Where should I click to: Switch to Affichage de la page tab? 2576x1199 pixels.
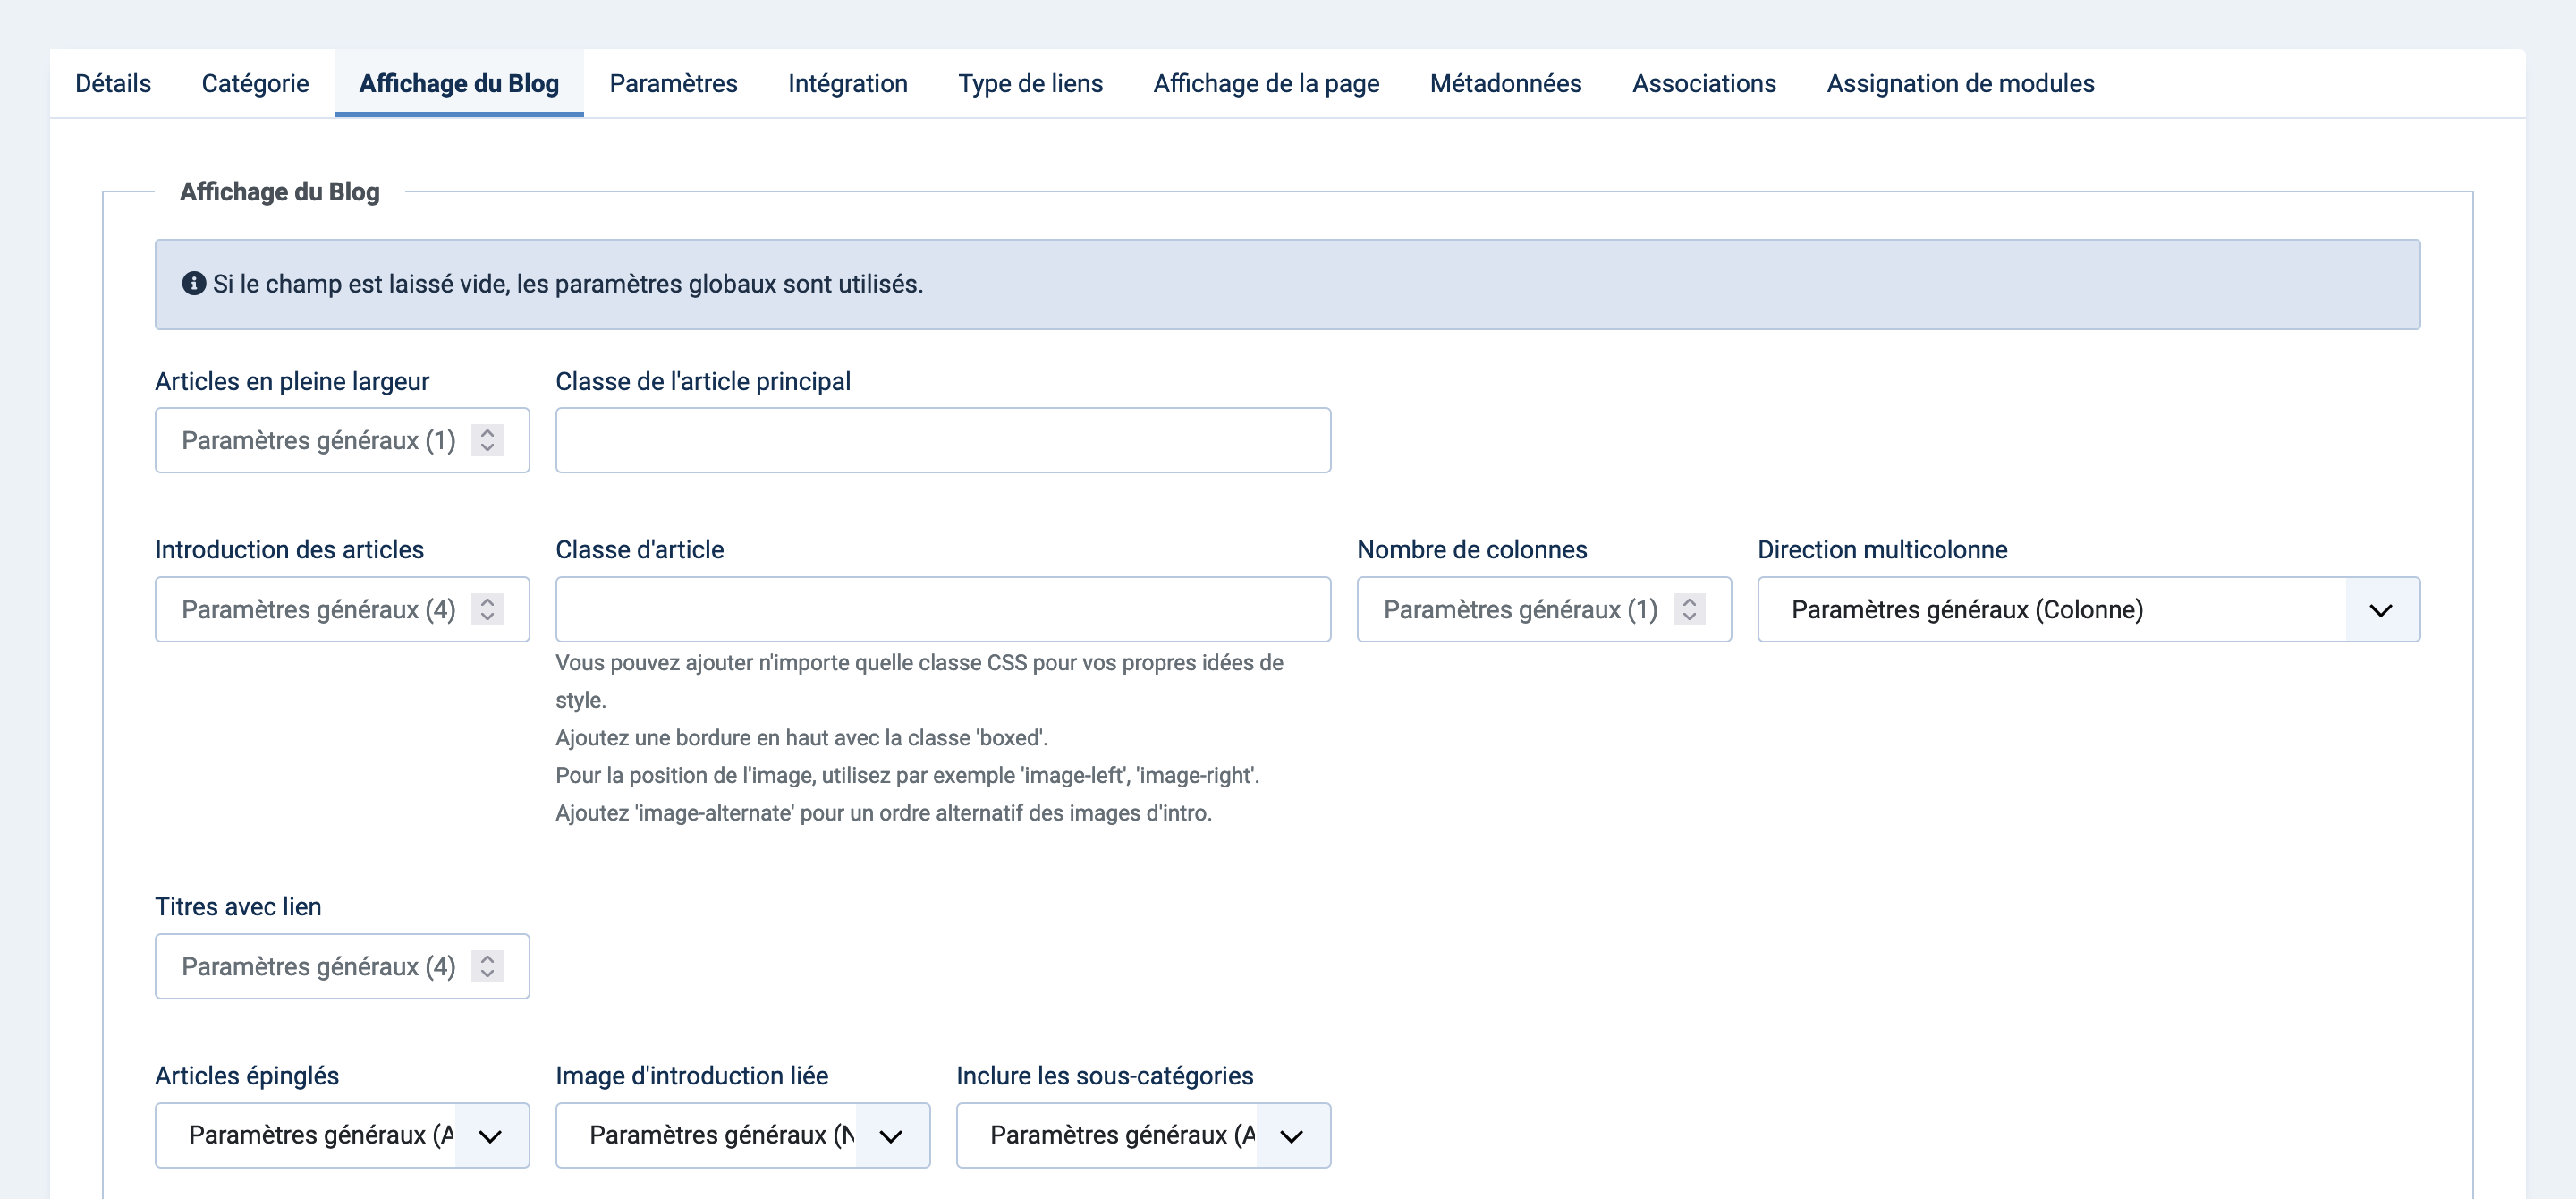coord(1266,83)
